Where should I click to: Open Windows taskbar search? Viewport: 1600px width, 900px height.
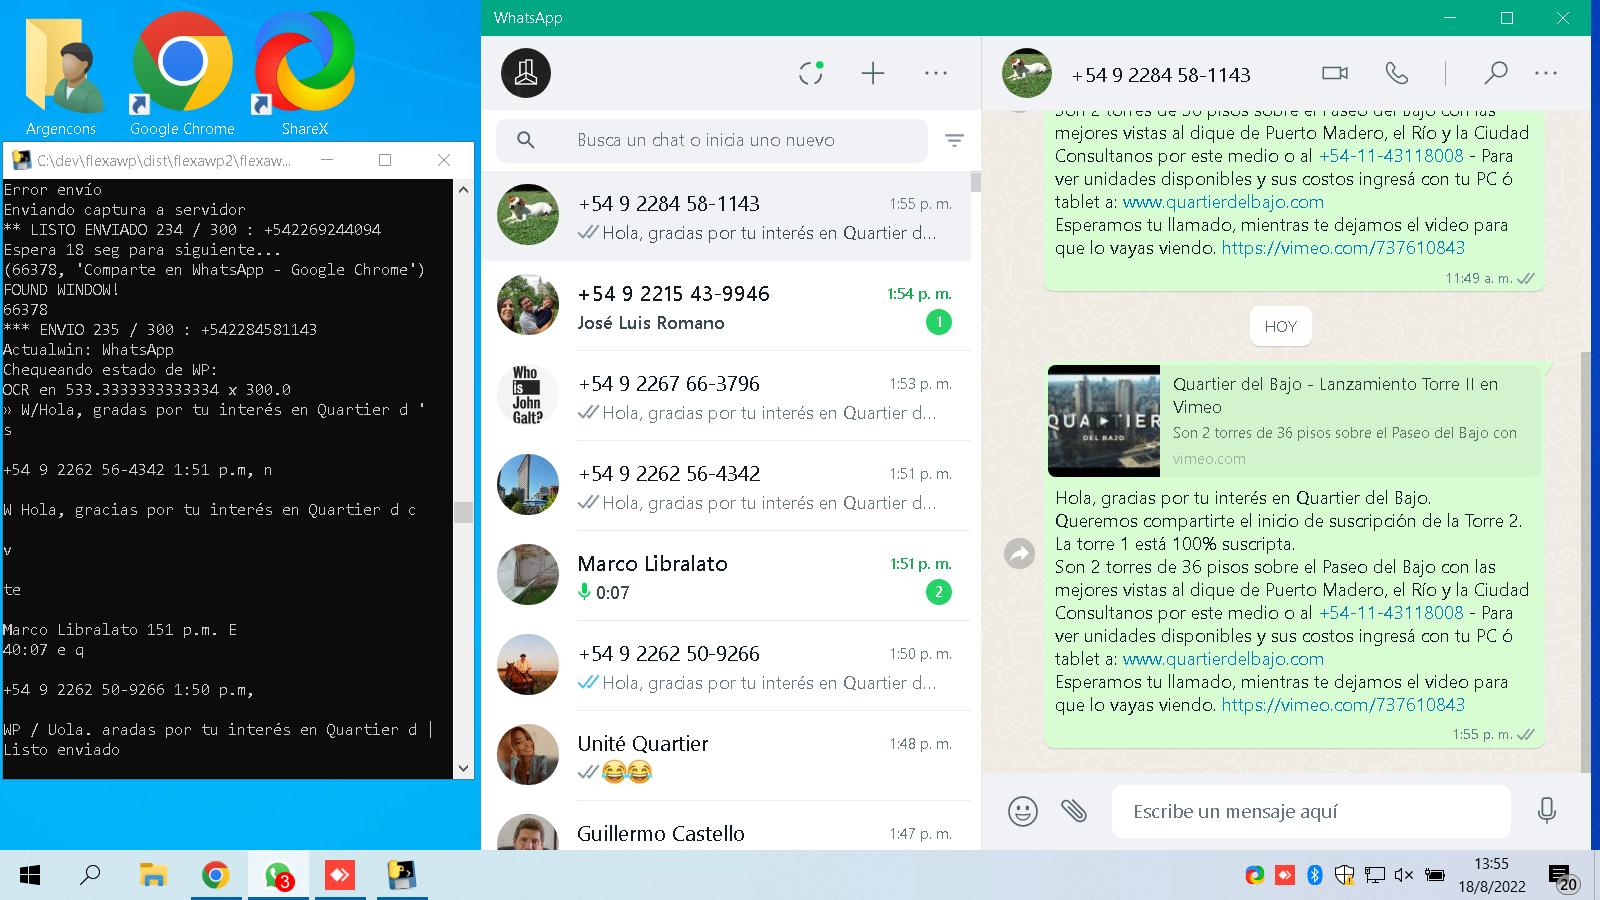click(90, 876)
